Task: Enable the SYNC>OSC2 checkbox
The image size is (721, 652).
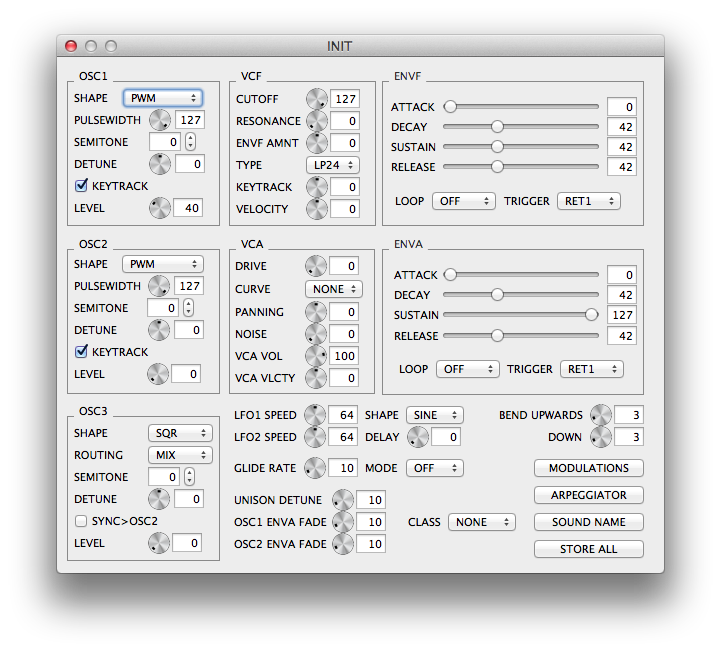Action: (81, 521)
